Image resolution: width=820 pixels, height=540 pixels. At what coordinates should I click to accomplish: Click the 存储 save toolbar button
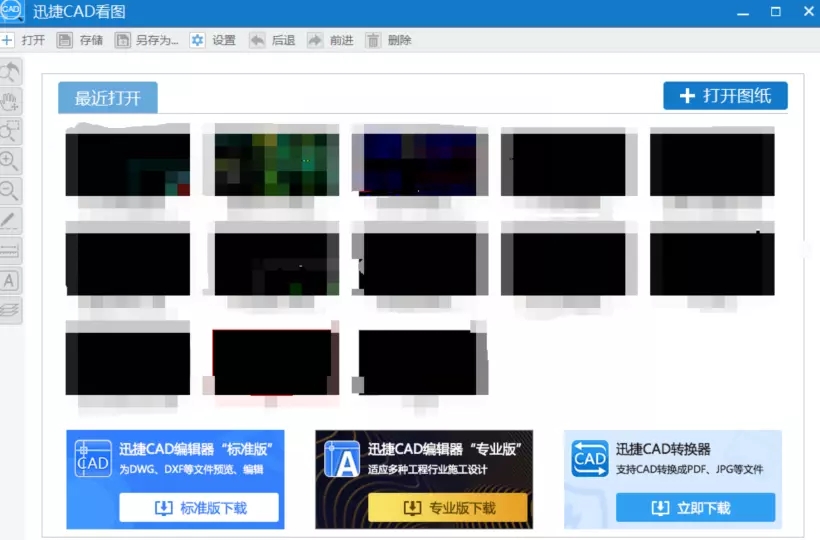(x=80, y=40)
